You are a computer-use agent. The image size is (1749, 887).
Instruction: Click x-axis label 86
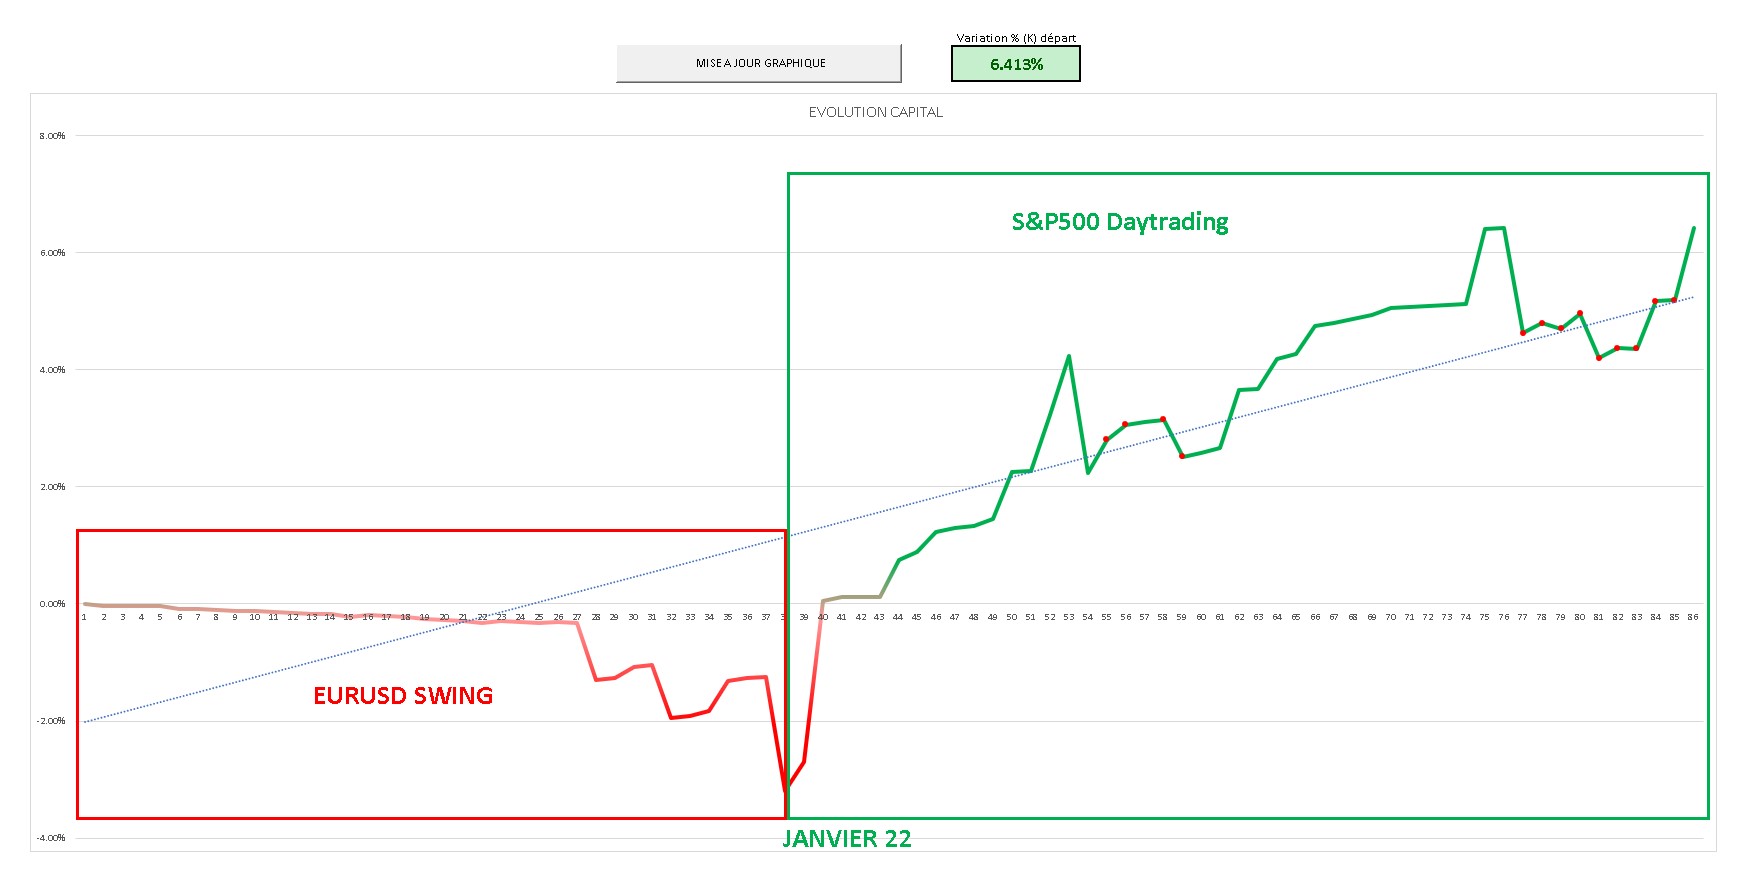(x=1693, y=617)
